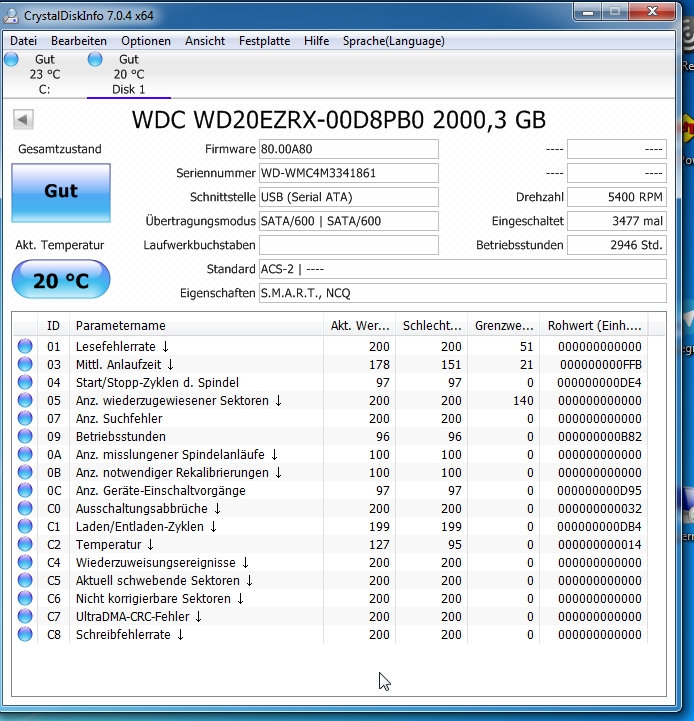The image size is (694, 721).
Task: Click status icon for Schreibfehlerrate row
Action: (x=25, y=634)
